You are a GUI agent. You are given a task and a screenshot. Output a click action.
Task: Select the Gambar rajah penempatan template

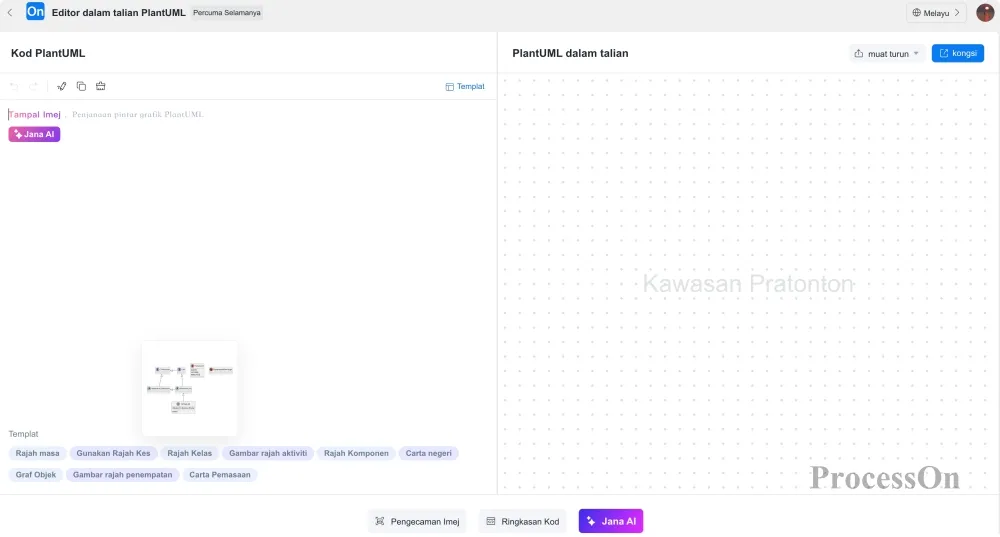pos(122,474)
